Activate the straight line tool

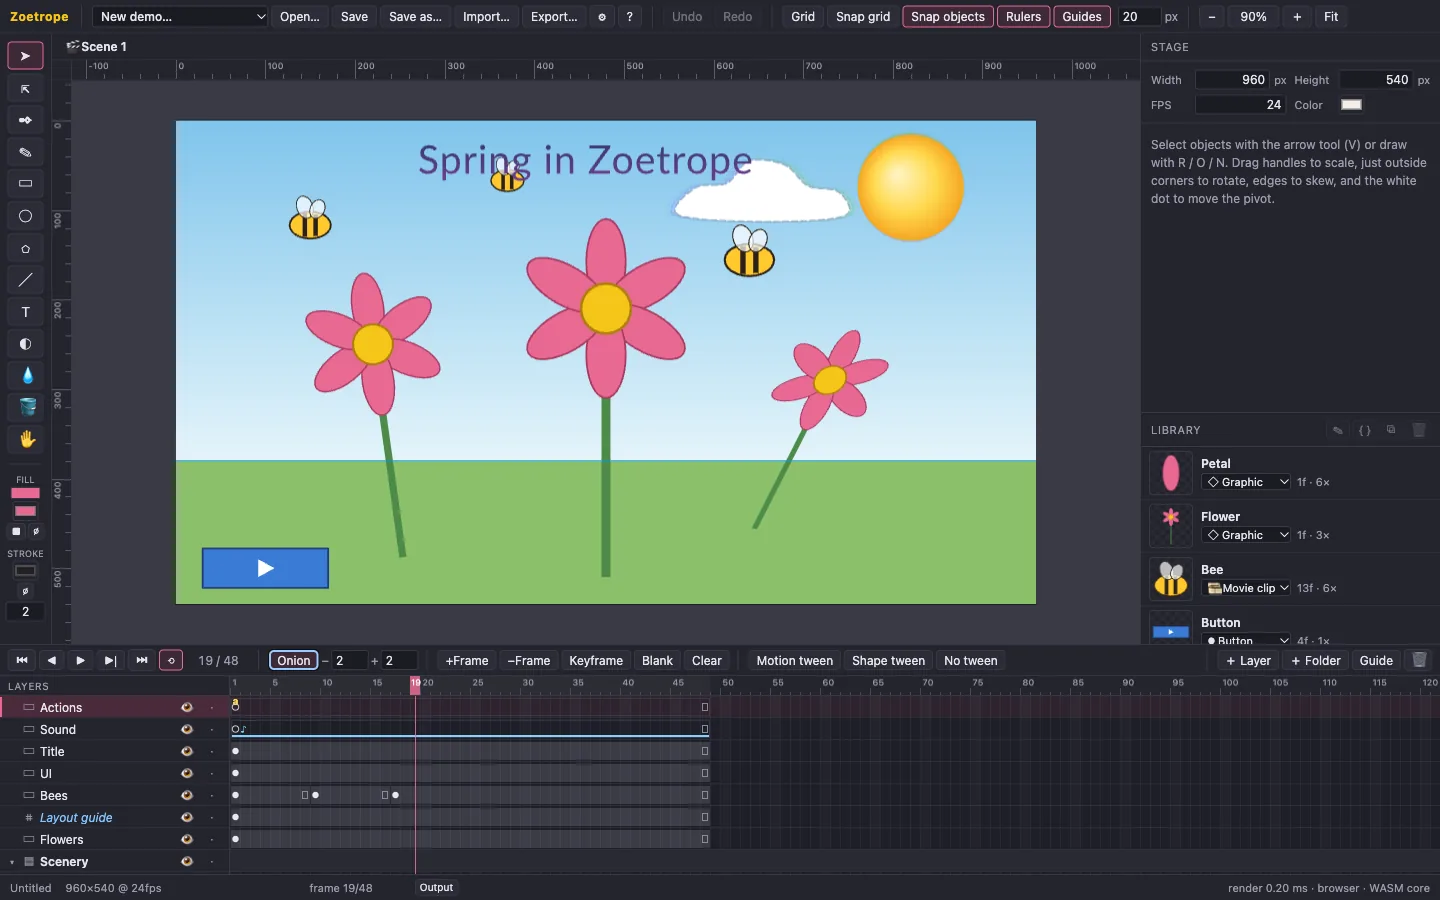click(25, 280)
